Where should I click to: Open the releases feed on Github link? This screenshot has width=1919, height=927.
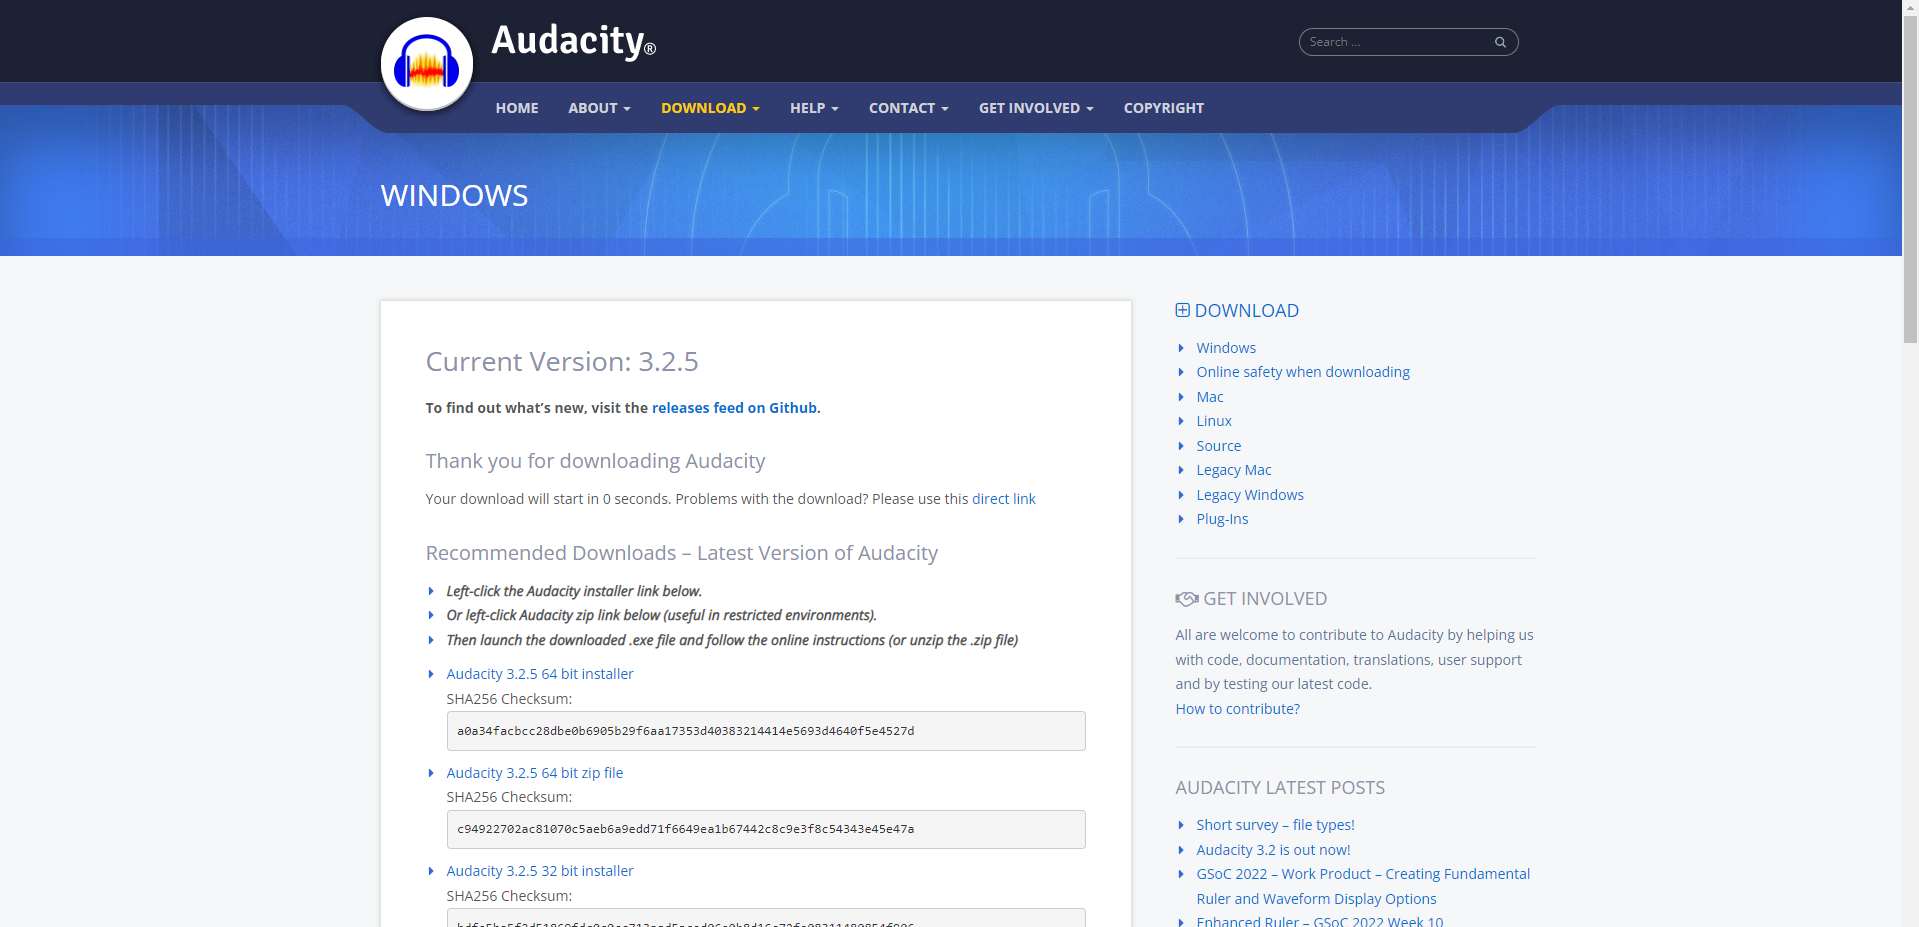point(734,408)
